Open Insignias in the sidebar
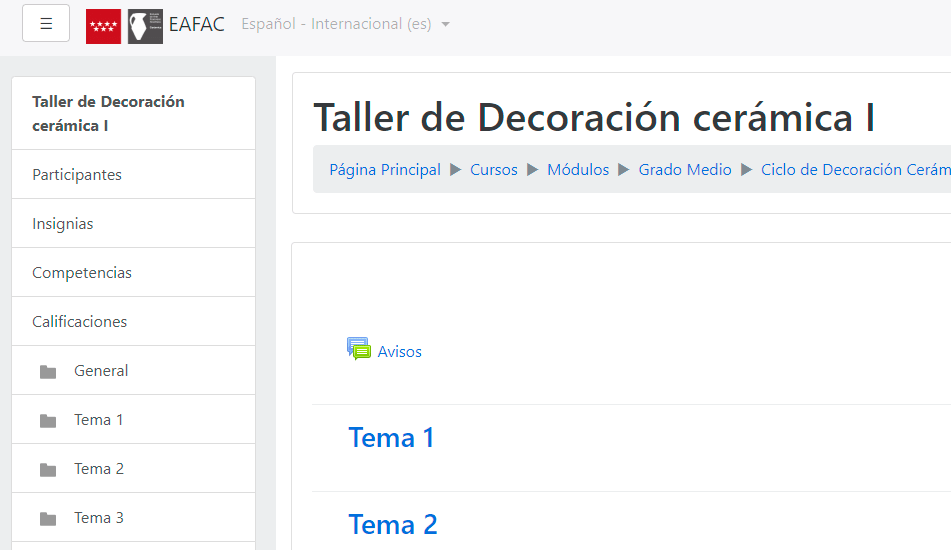951x550 pixels. [133, 224]
